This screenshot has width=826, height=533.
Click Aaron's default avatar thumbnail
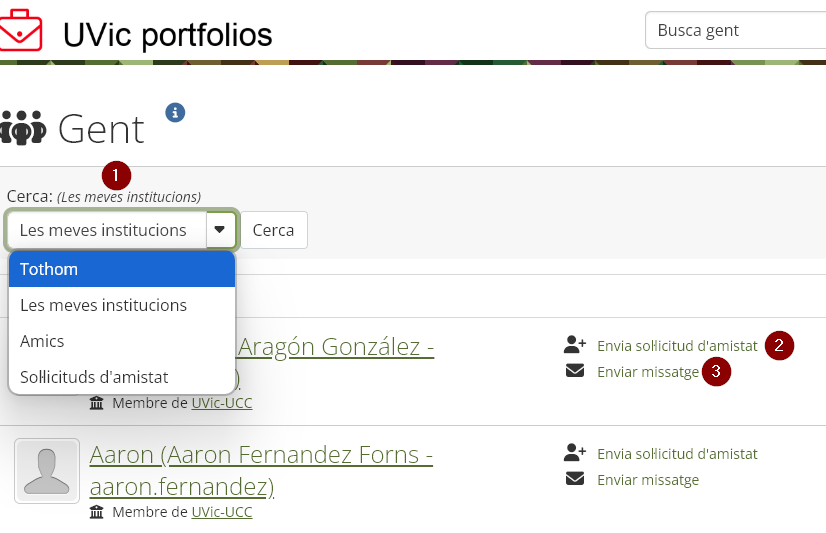point(47,471)
